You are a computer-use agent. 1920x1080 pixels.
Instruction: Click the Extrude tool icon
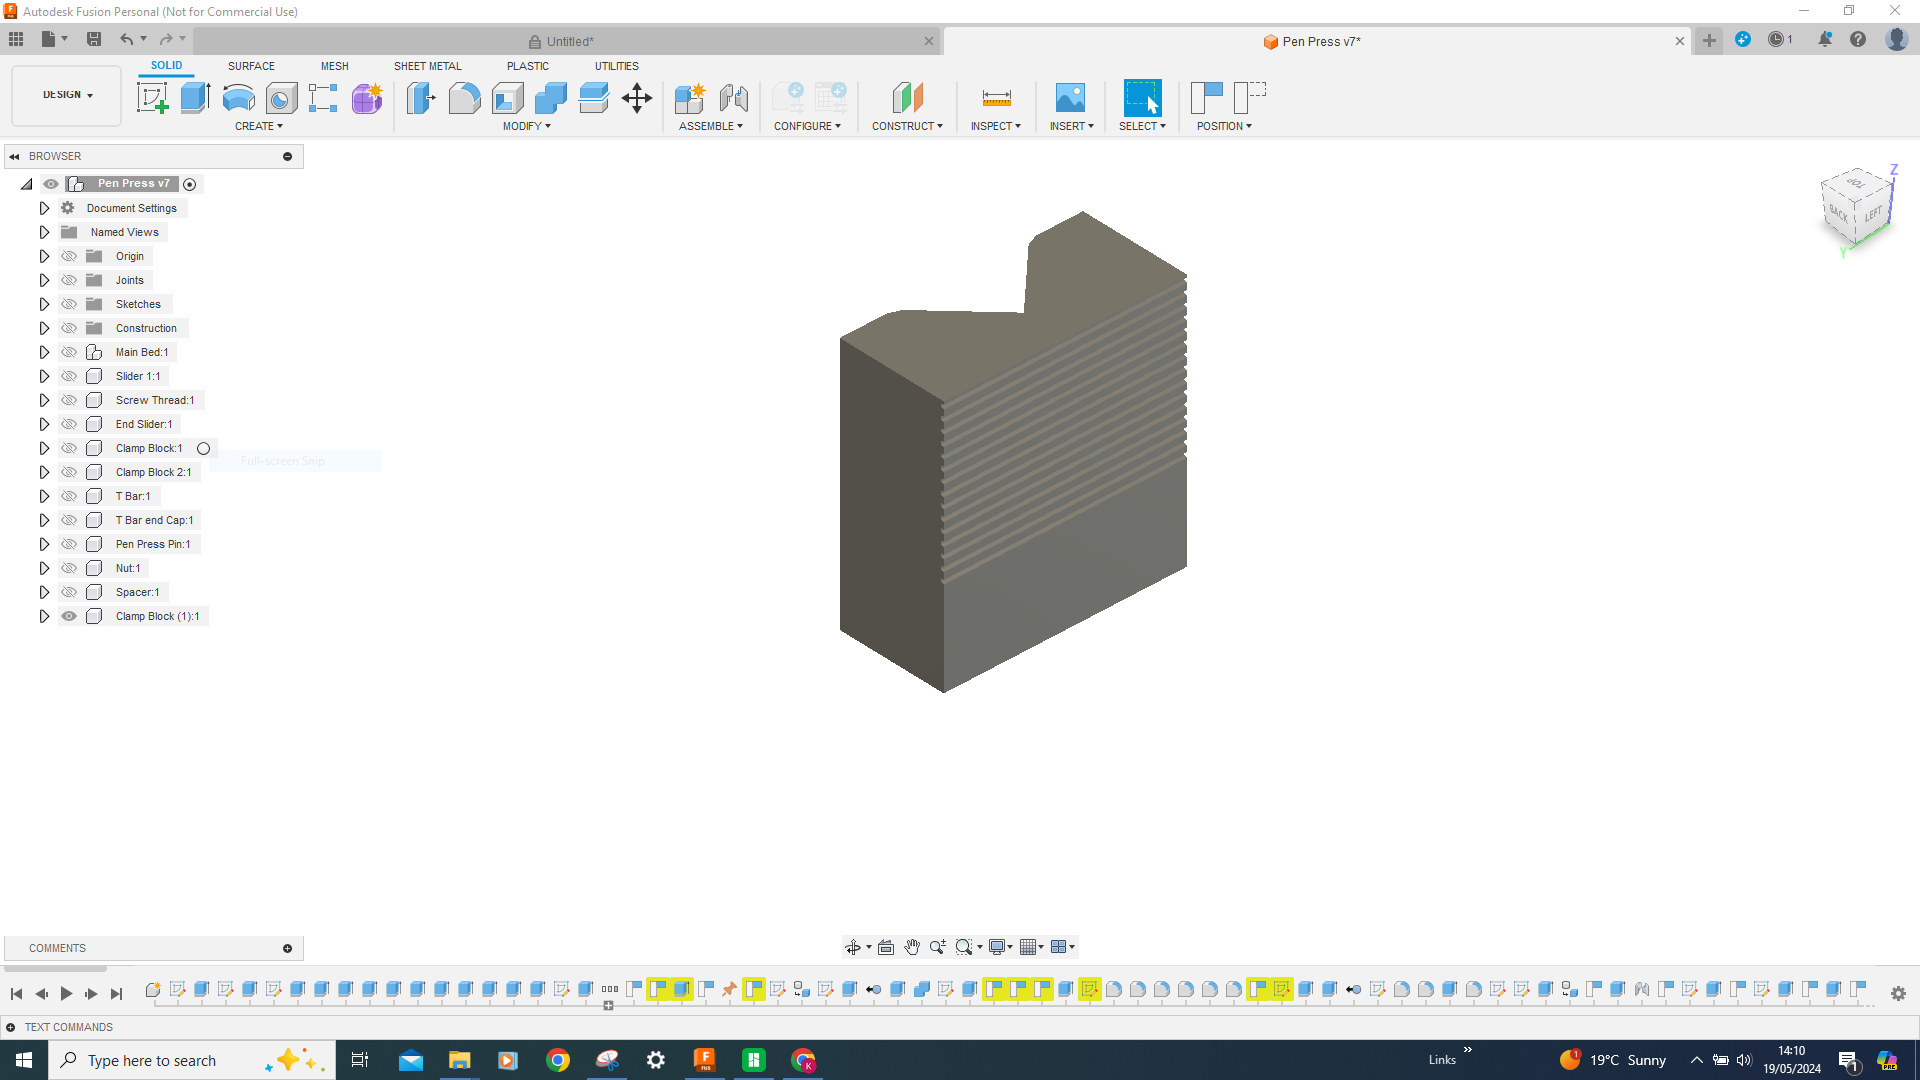195,98
